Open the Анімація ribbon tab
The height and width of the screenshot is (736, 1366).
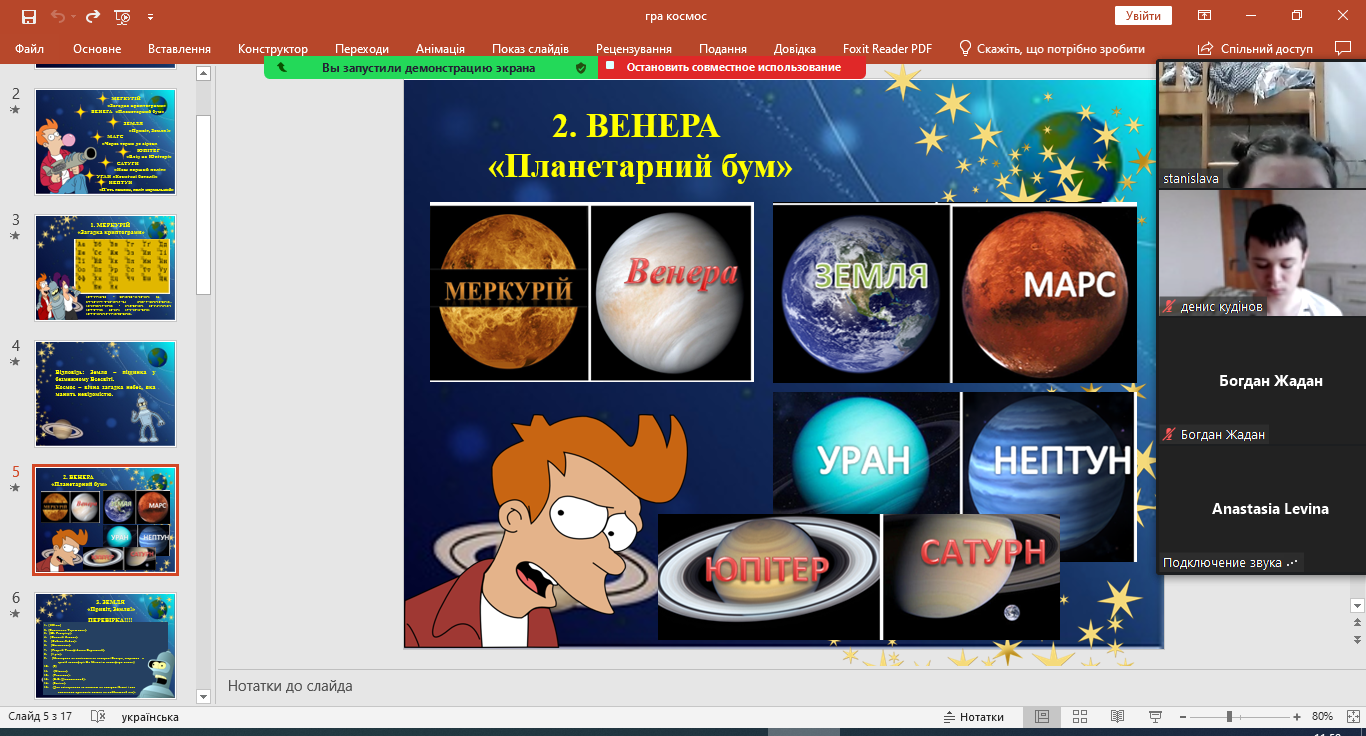[440, 48]
